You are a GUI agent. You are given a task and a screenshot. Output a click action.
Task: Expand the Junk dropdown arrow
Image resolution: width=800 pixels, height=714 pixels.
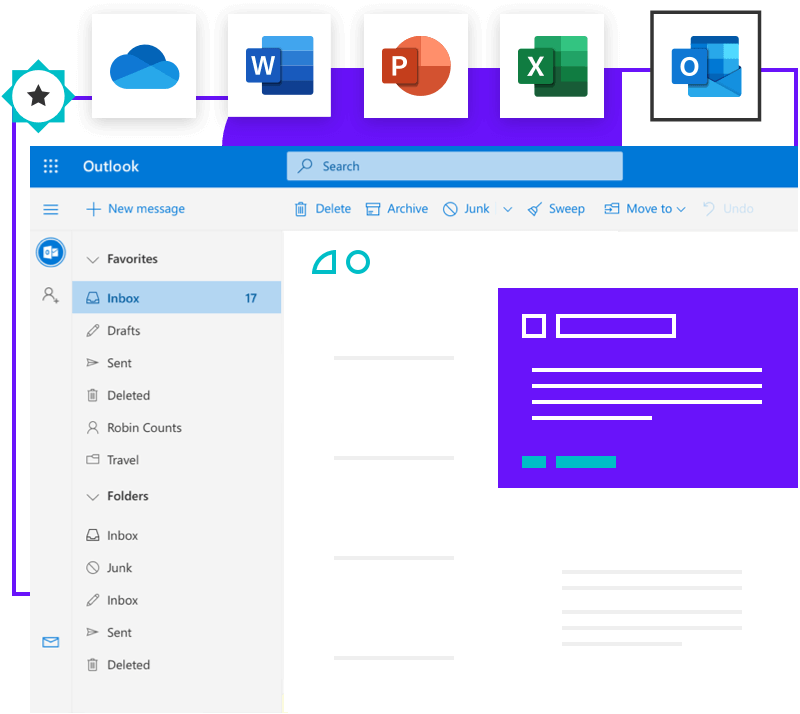(x=507, y=209)
